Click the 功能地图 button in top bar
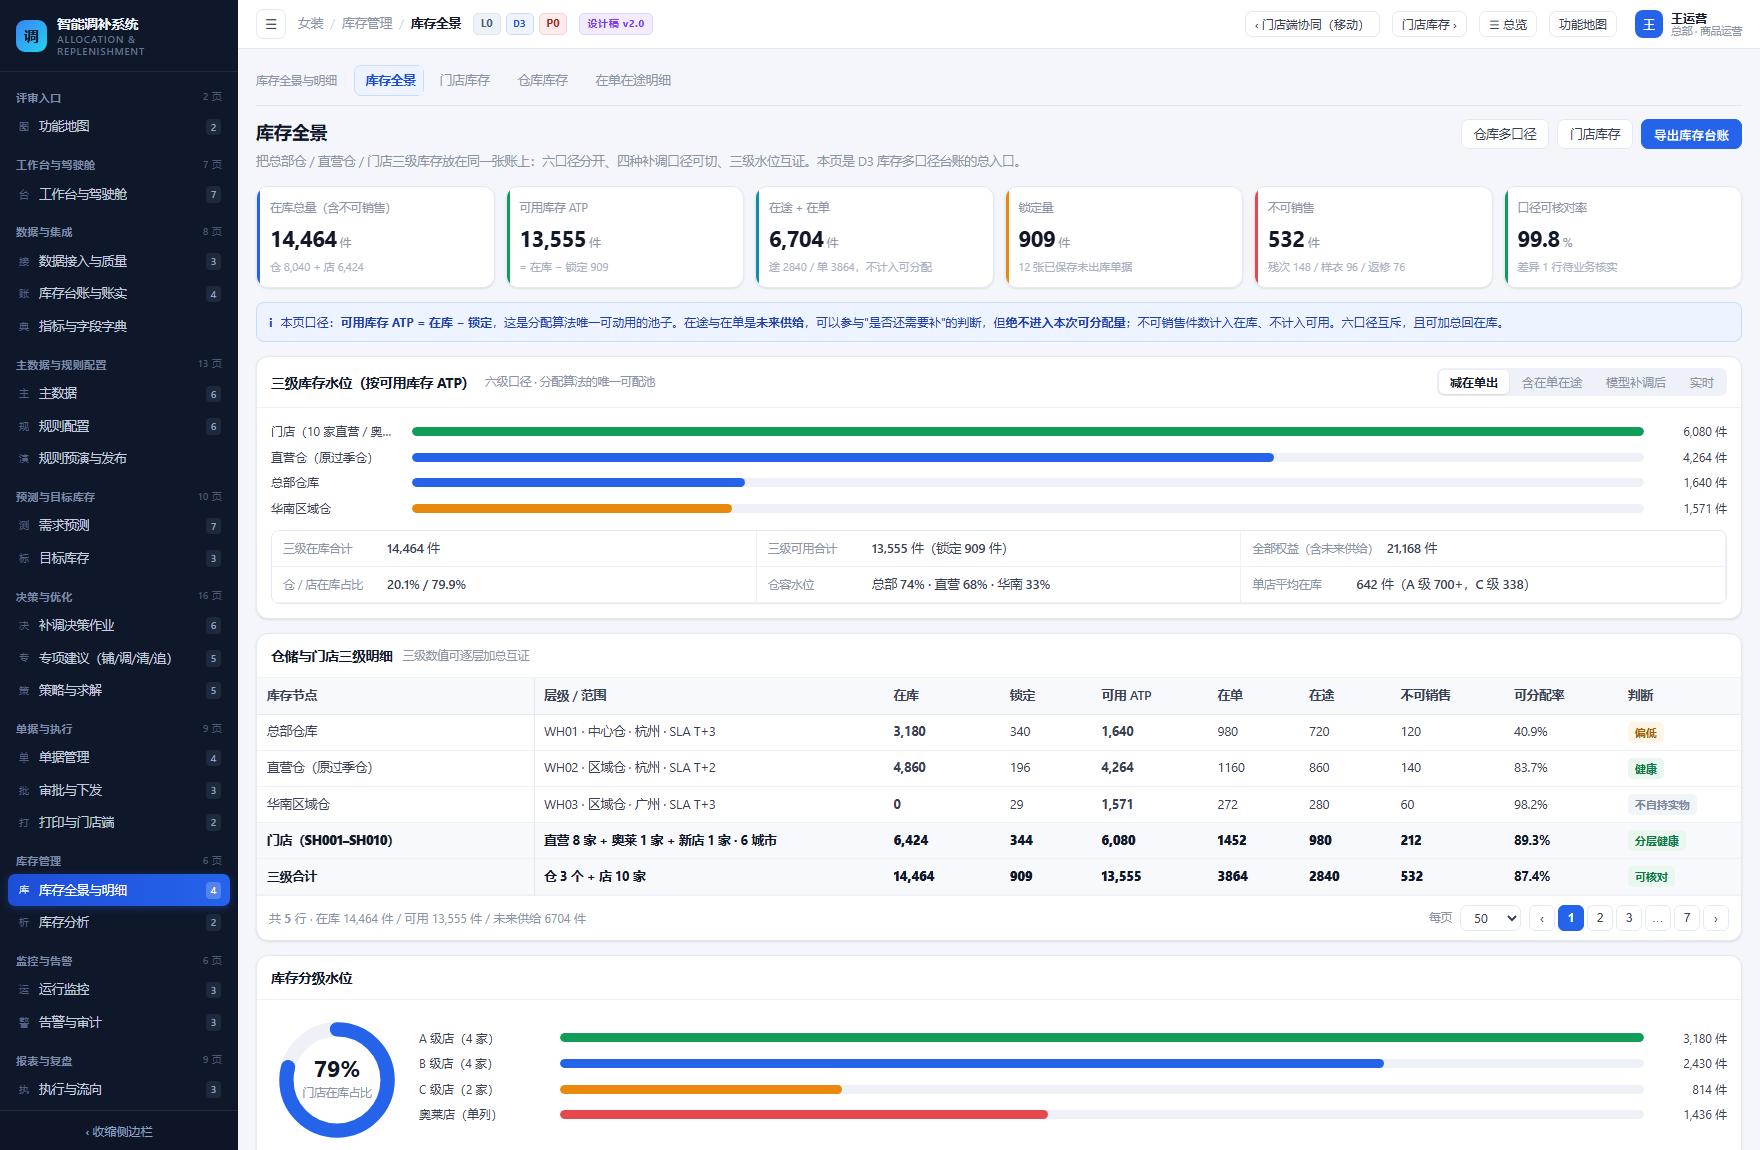Screen dimensions: 1760x1150 [1583, 24]
